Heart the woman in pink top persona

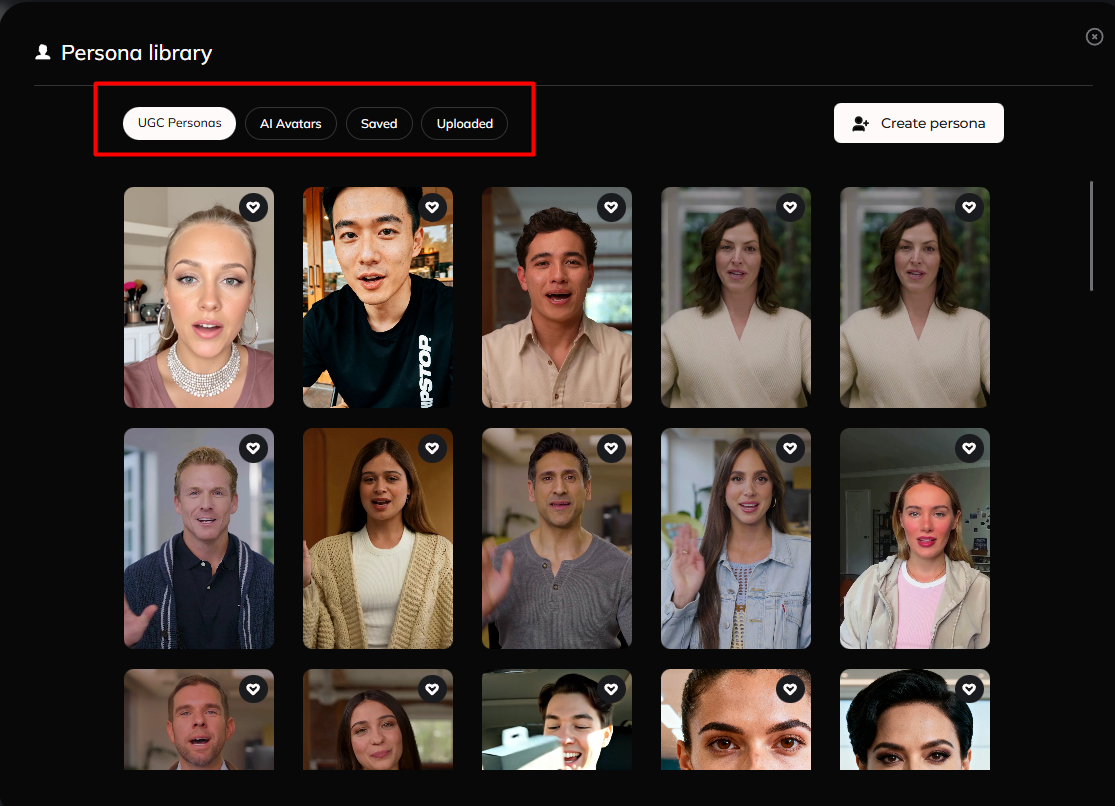[x=969, y=448]
